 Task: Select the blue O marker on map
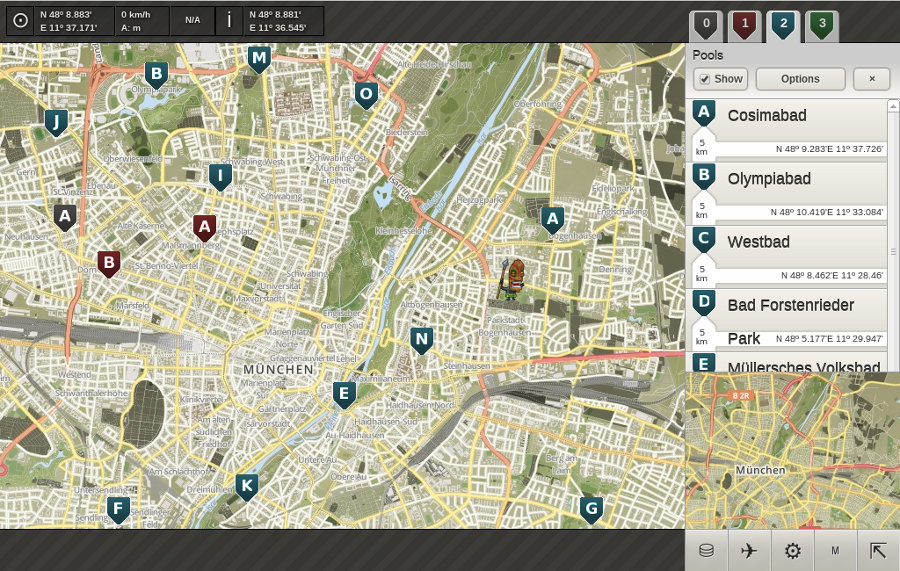point(366,95)
